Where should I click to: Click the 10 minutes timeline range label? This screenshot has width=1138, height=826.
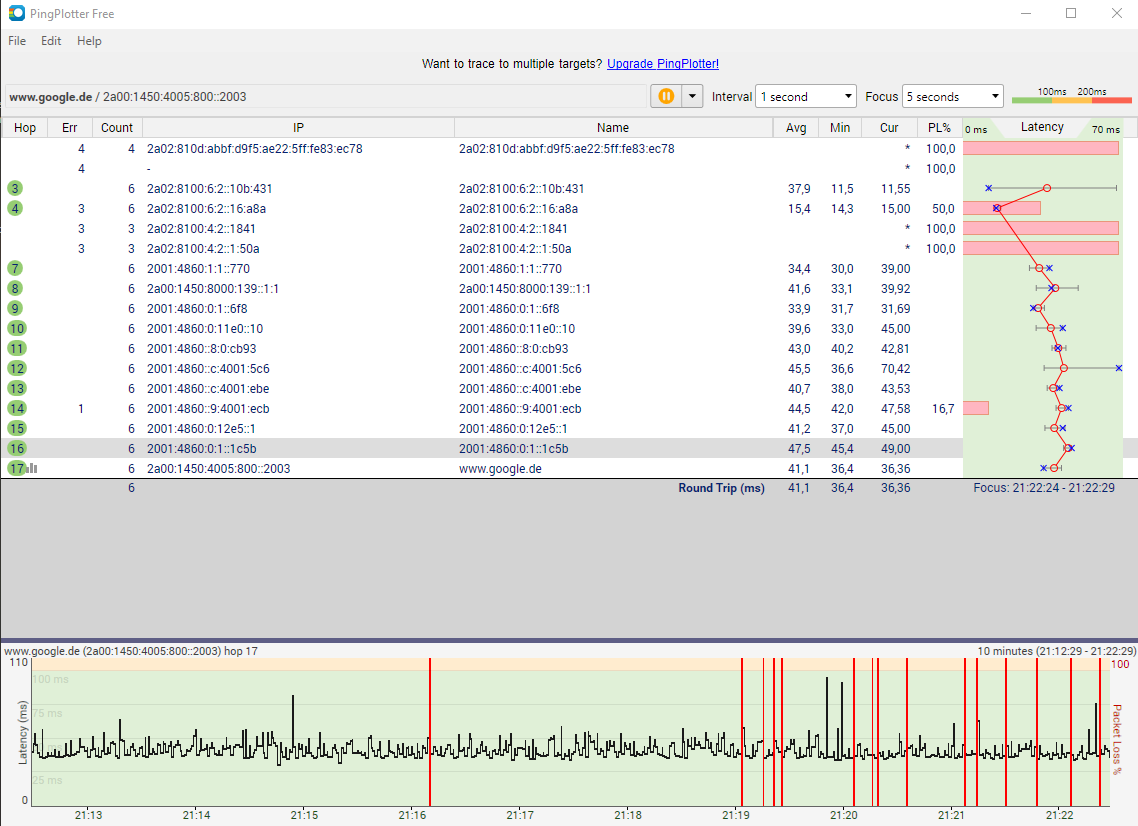click(x=1056, y=651)
